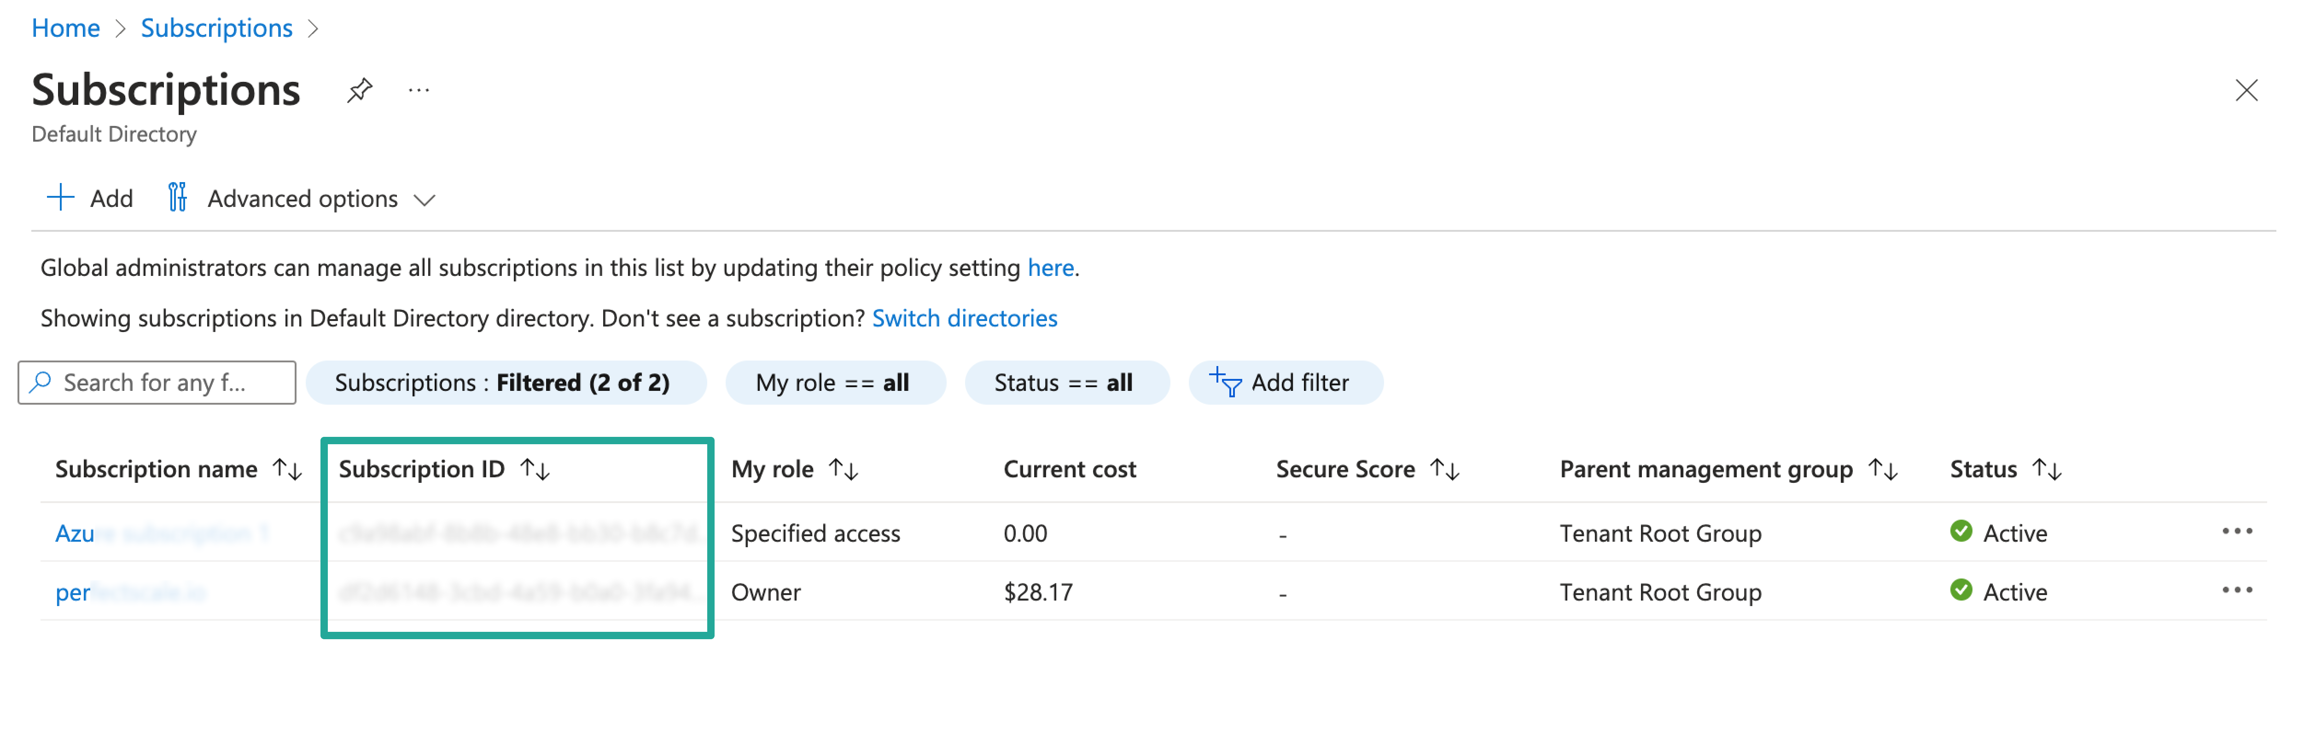The height and width of the screenshot is (733, 2304).
Task: Go to Home in the breadcrumb
Action: (66, 28)
